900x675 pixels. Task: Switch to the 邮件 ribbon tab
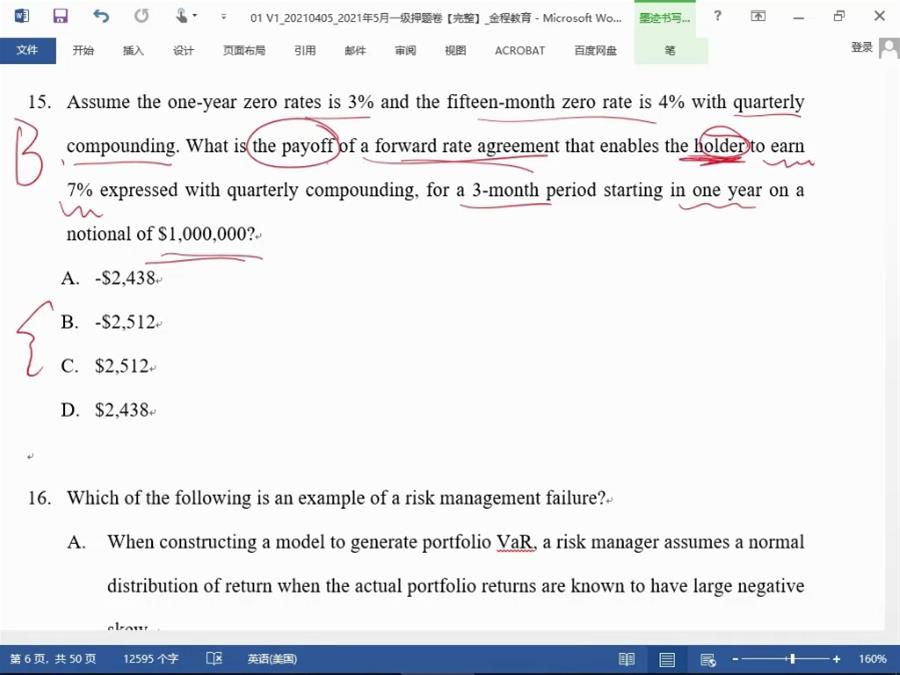point(355,51)
